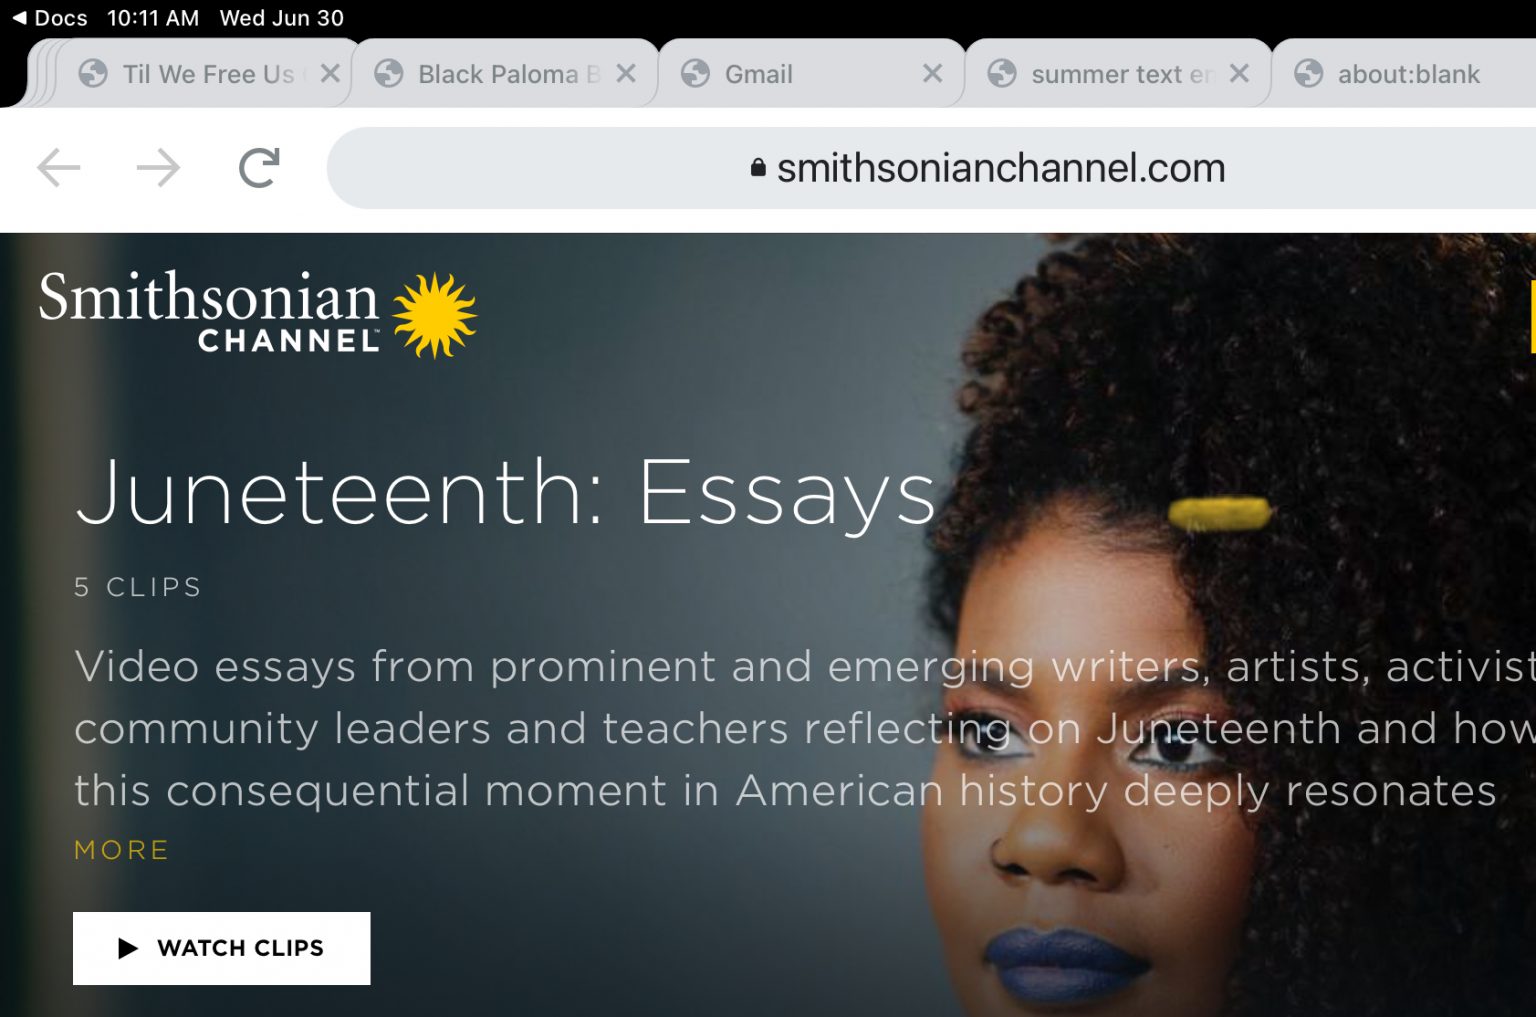The image size is (1536, 1017).
Task: Expand the description with the MORE link
Action: (x=122, y=850)
